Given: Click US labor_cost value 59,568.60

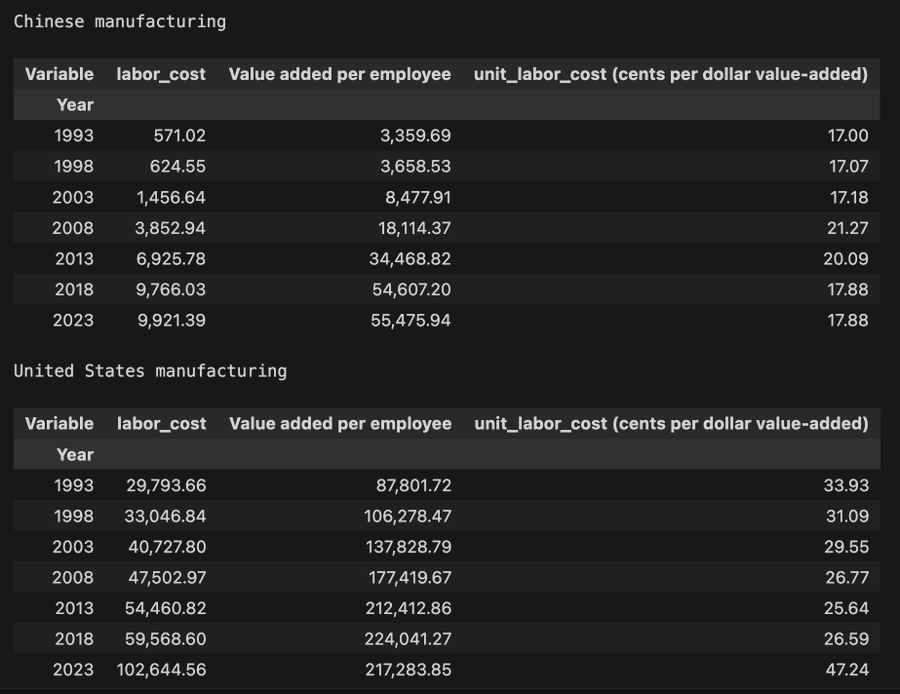Looking at the screenshot, I should pos(166,639).
